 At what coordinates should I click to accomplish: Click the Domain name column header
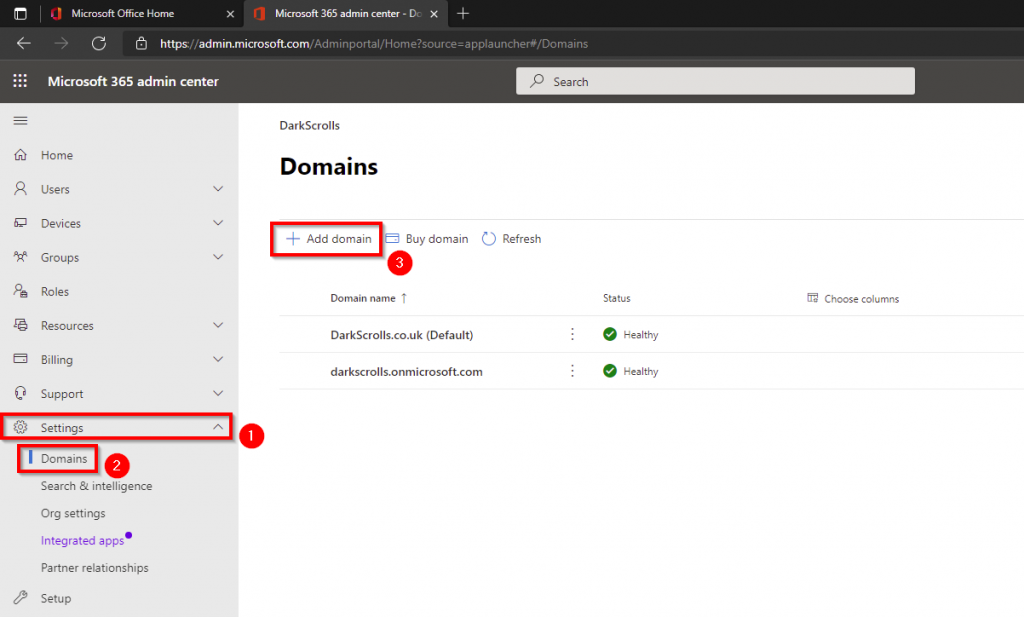(x=363, y=298)
